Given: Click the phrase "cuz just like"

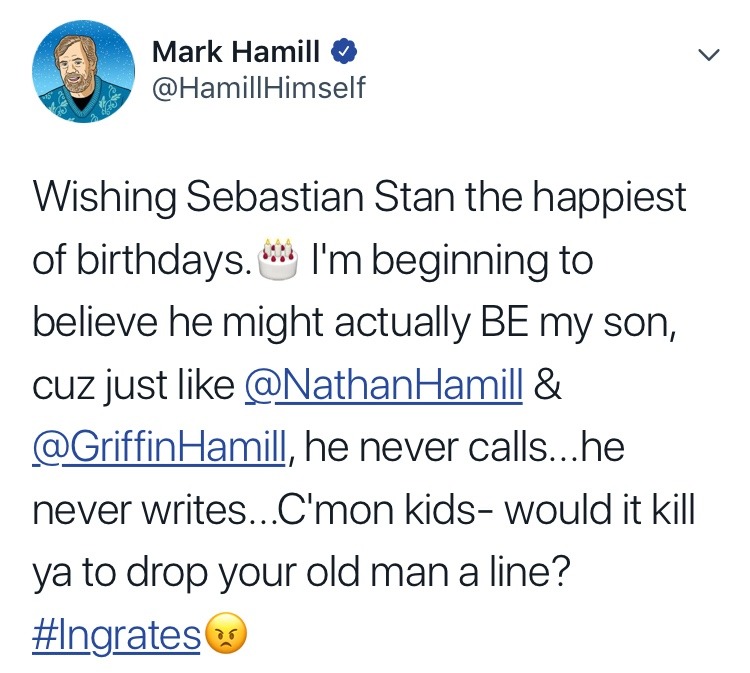Looking at the screenshot, I should pos(132,386).
